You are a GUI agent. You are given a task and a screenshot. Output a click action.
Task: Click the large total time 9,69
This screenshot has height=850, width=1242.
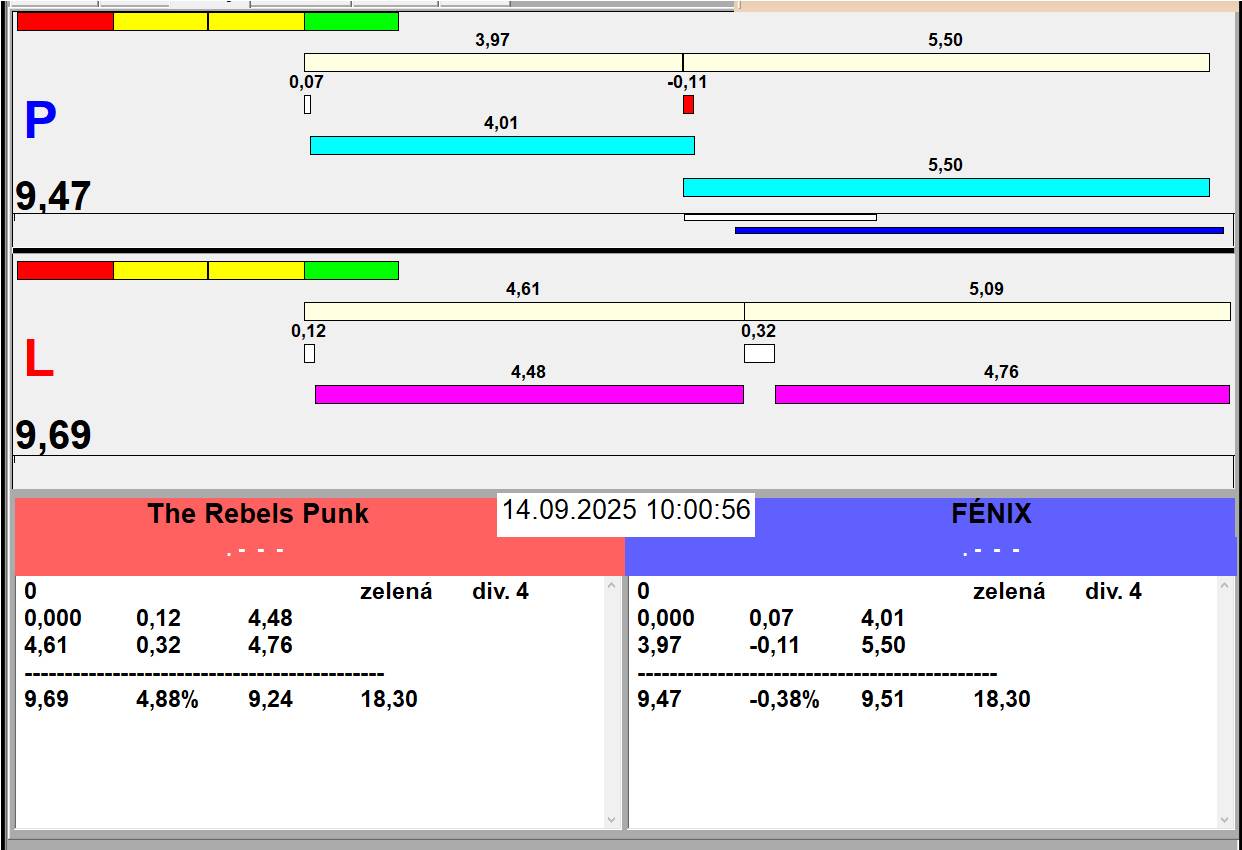click(x=53, y=435)
